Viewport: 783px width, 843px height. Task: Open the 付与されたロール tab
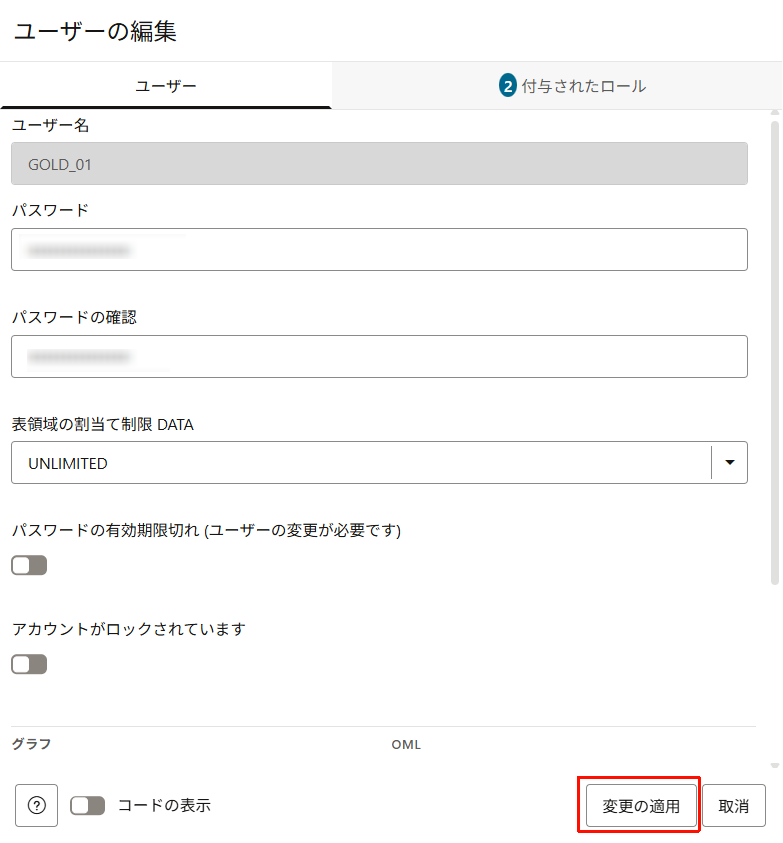pyautogui.click(x=557, y=86)
